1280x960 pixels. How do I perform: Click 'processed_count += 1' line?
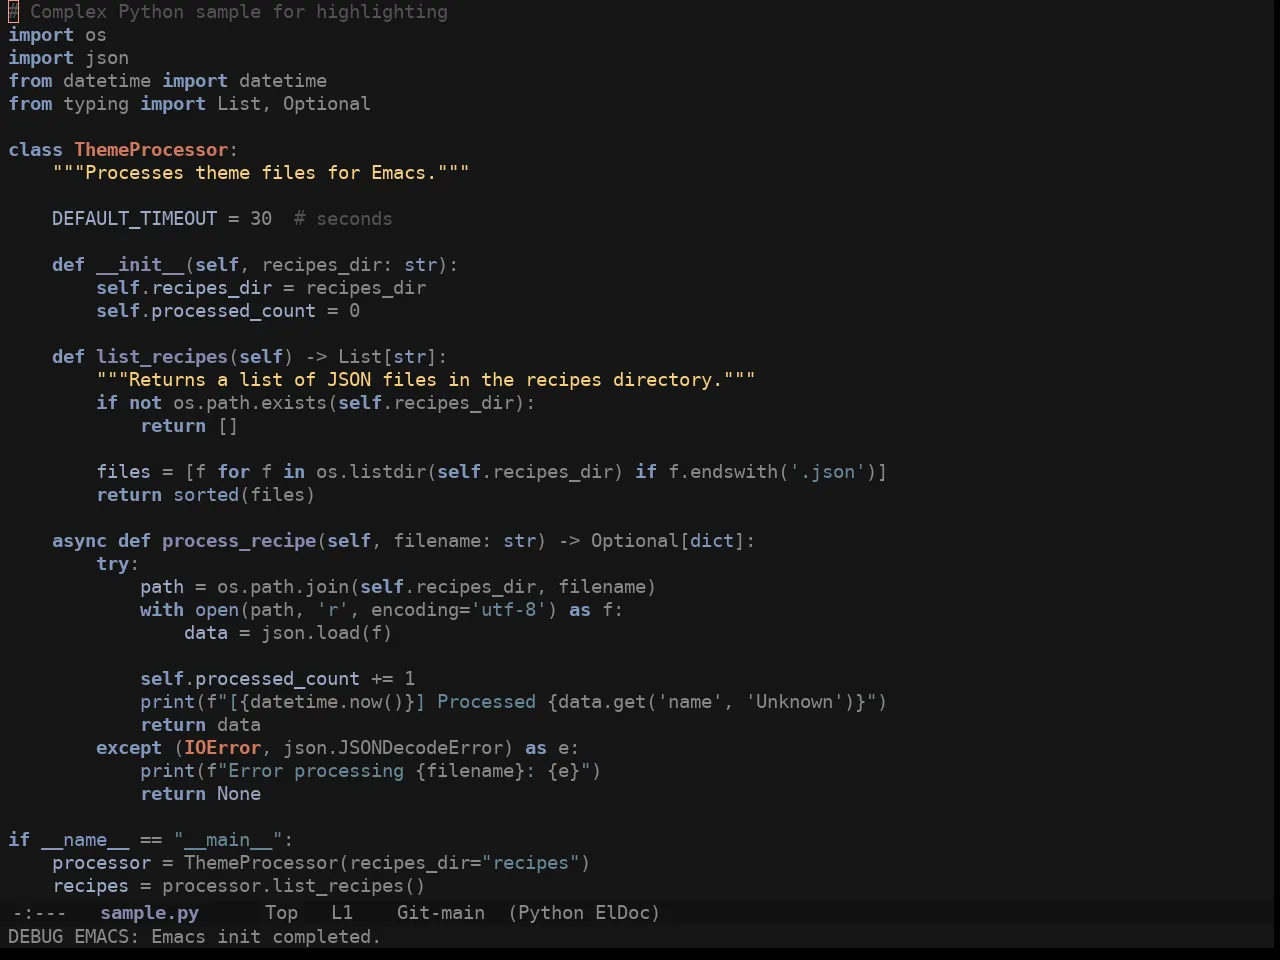pyautogui.click(x=305, y=679)
